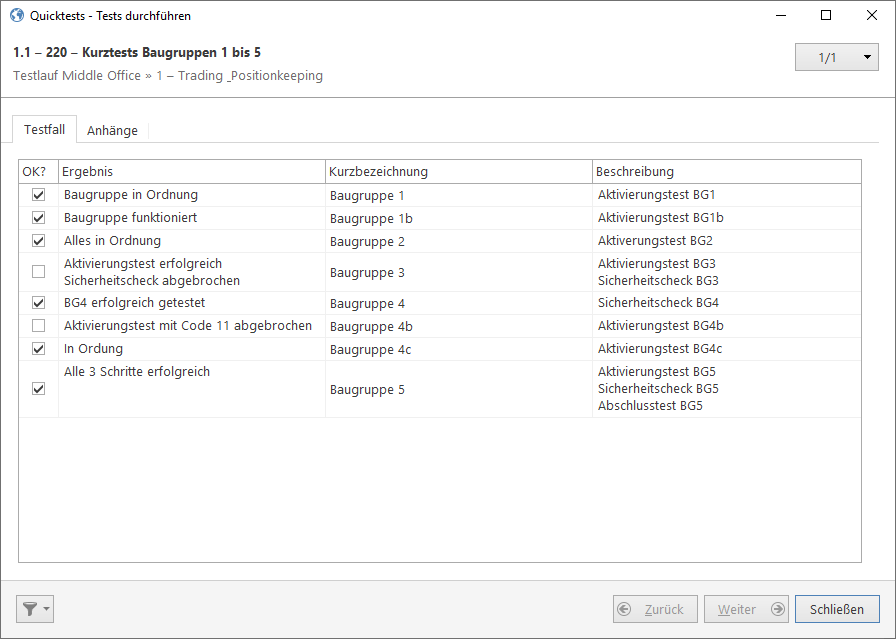Click the filter funnel icon

[x=30, y=609]
